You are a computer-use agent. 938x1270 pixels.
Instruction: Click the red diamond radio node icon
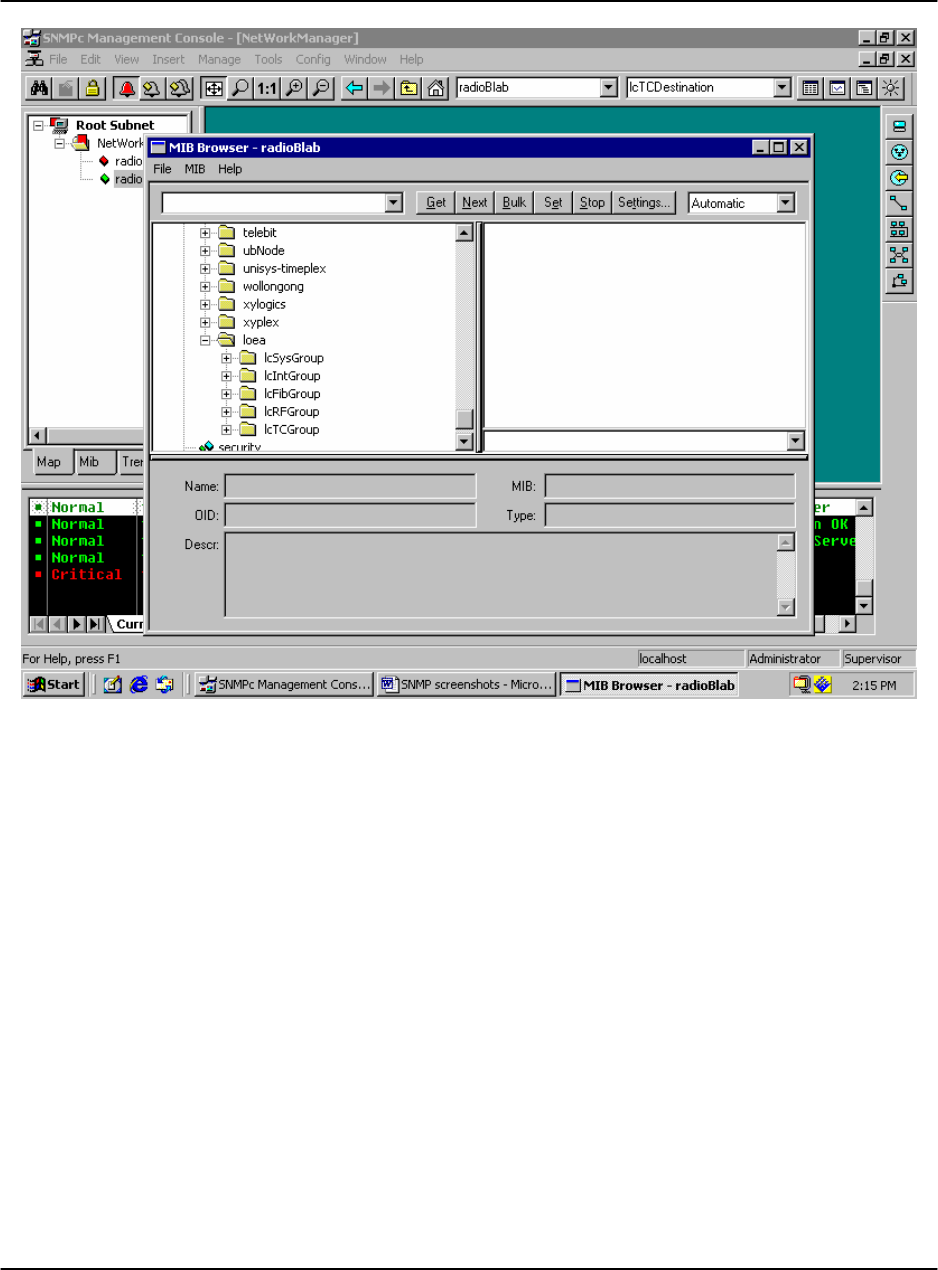pyautogui.click(x=105, y=161)
